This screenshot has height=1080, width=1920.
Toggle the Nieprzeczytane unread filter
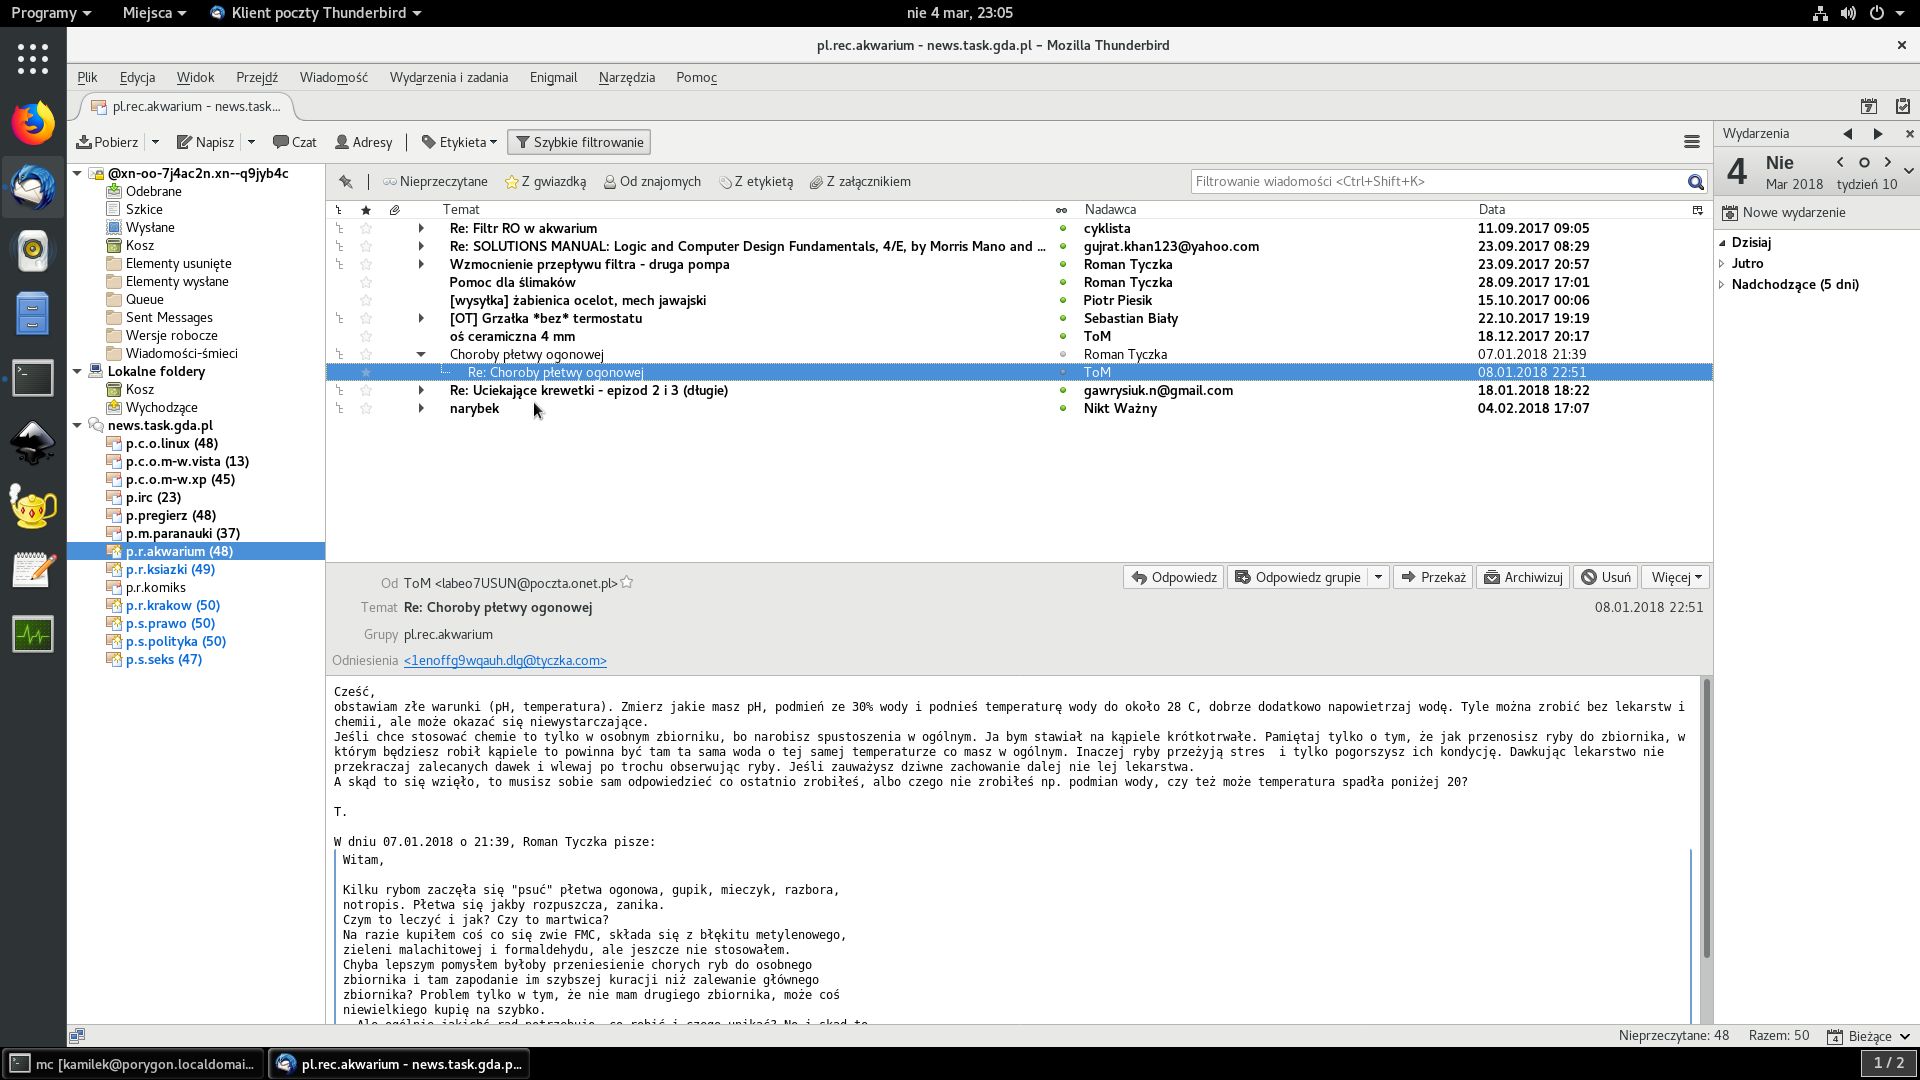[x=435, y=182]
